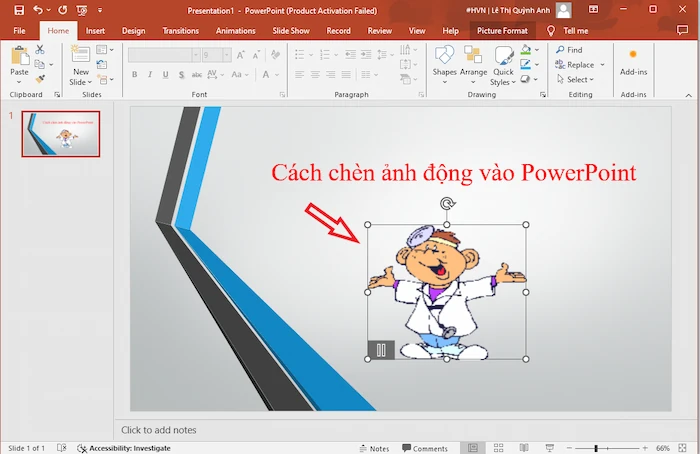Image resolution: width=700 pixels, height=454 pixels.
Task: Click the Font Color A button
Action: (x=266, y=75)
